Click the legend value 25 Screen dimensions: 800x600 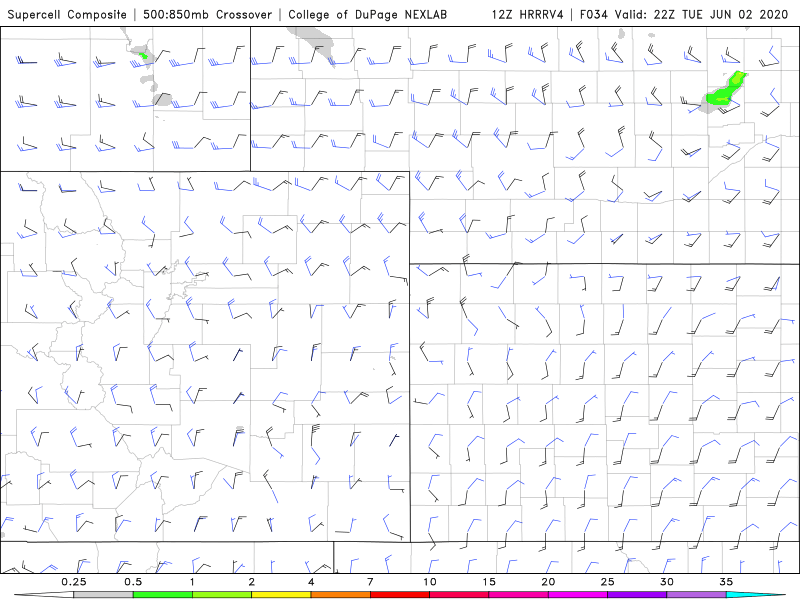click(x=607, y=582)
